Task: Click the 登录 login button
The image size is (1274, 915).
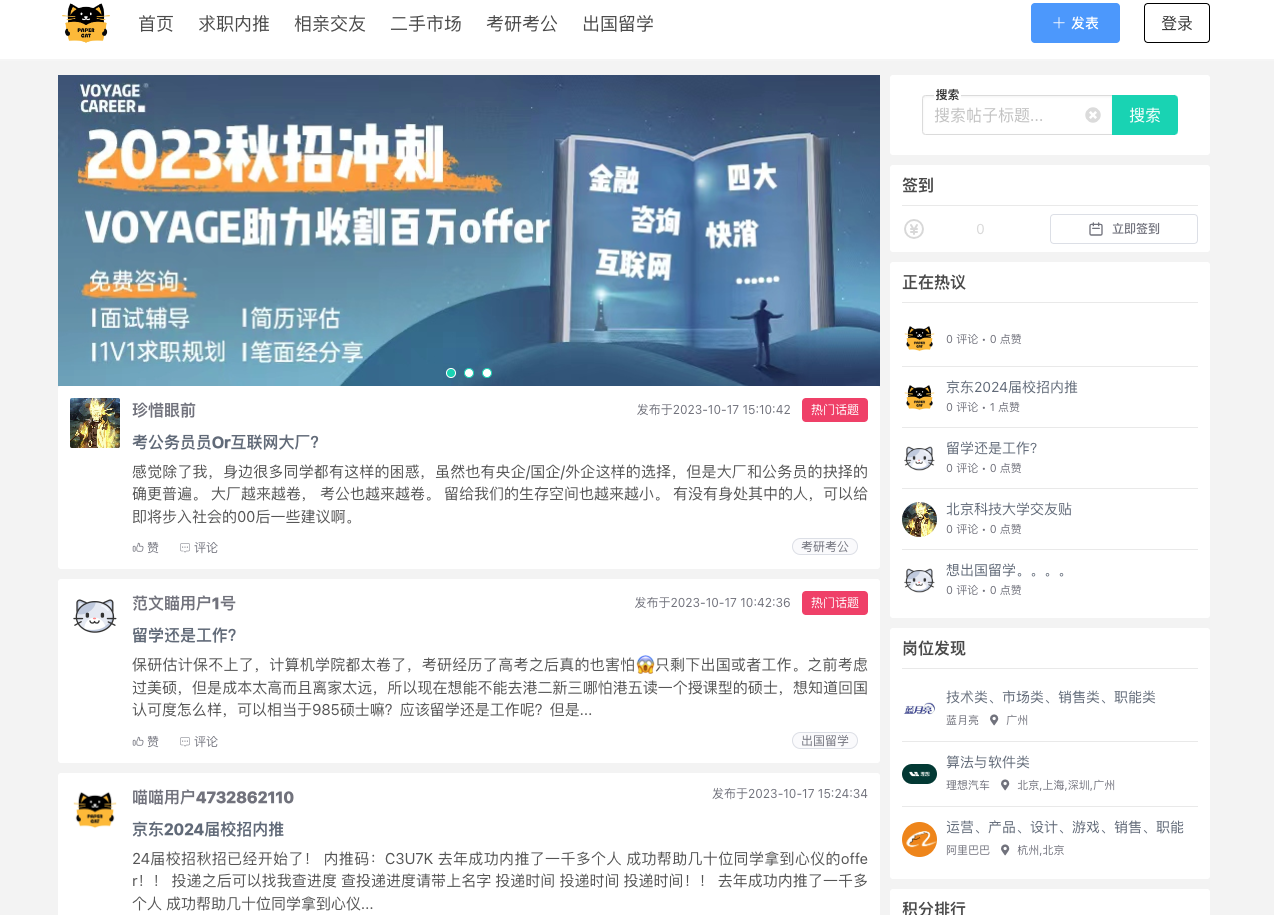Action: 1176,23
